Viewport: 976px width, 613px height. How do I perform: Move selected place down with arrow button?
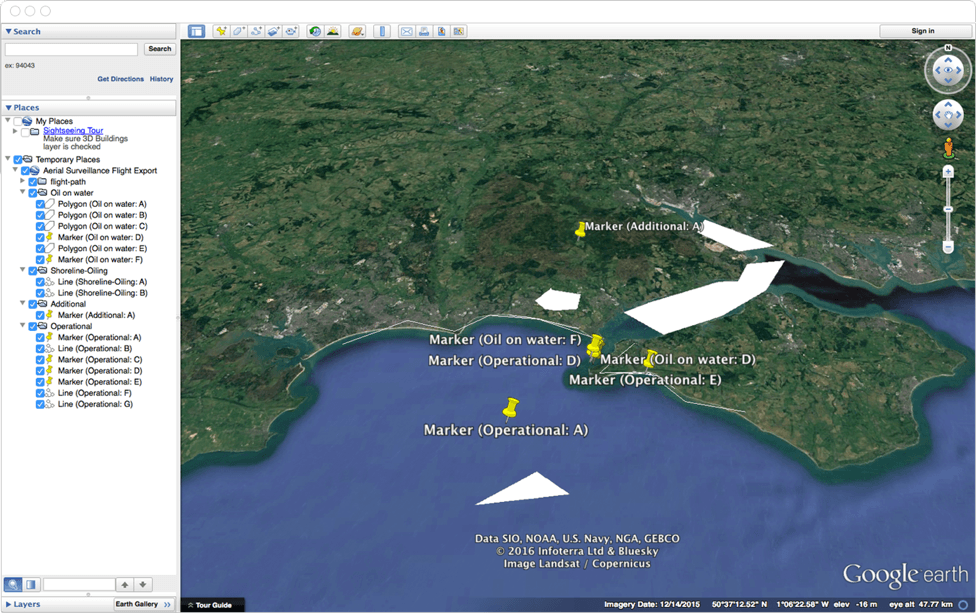143,584
